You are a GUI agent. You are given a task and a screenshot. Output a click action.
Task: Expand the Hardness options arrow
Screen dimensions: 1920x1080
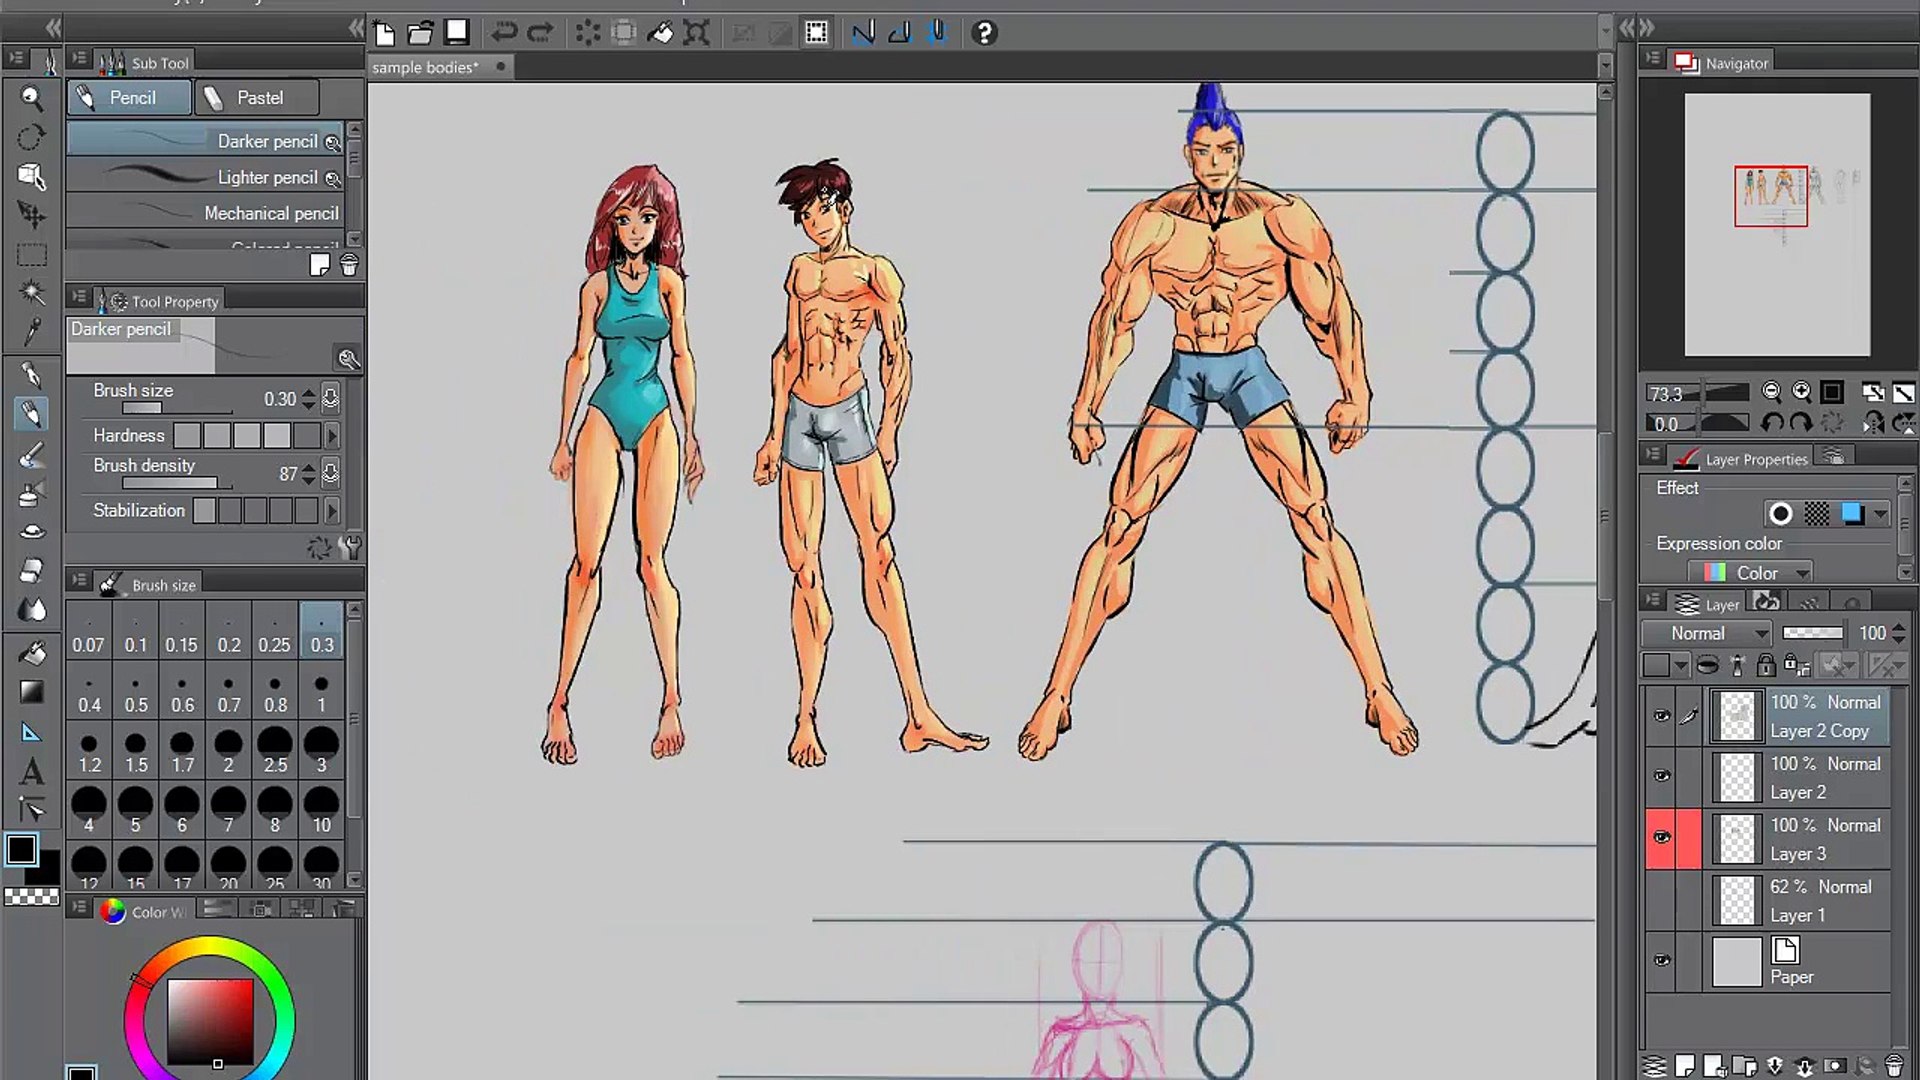click(x=332, y=436)
